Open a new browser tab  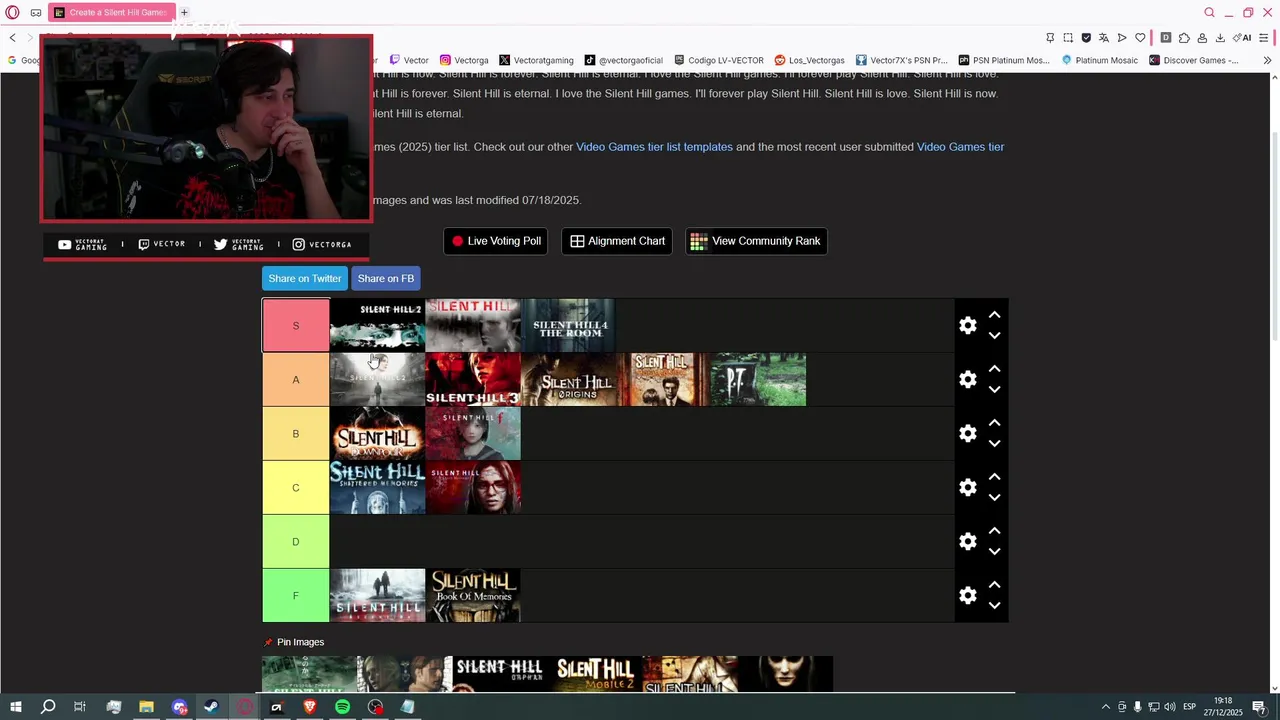coord(184,12)
